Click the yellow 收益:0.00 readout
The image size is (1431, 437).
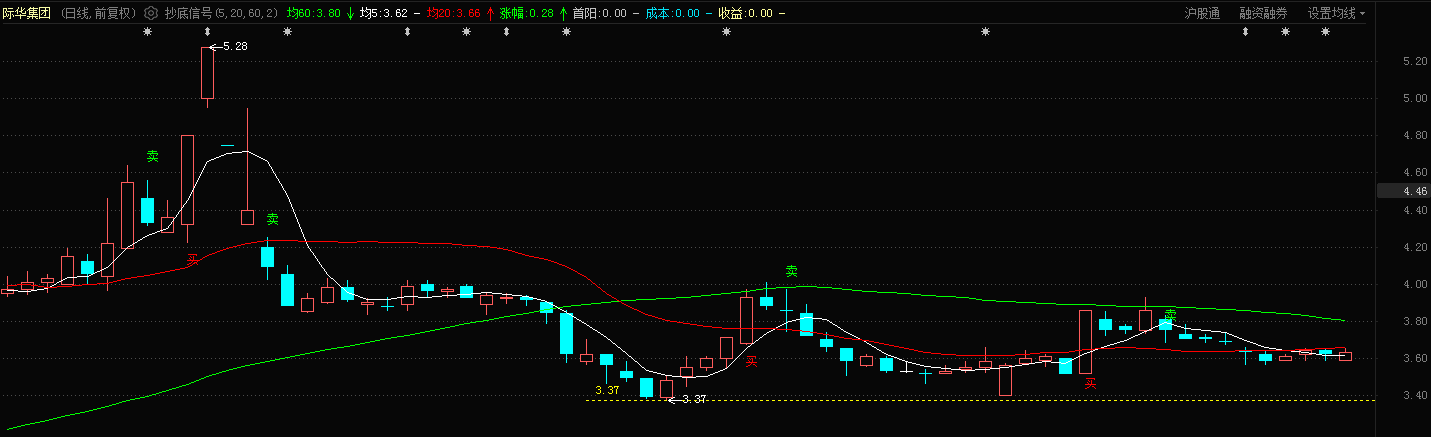tap(745, 13)
